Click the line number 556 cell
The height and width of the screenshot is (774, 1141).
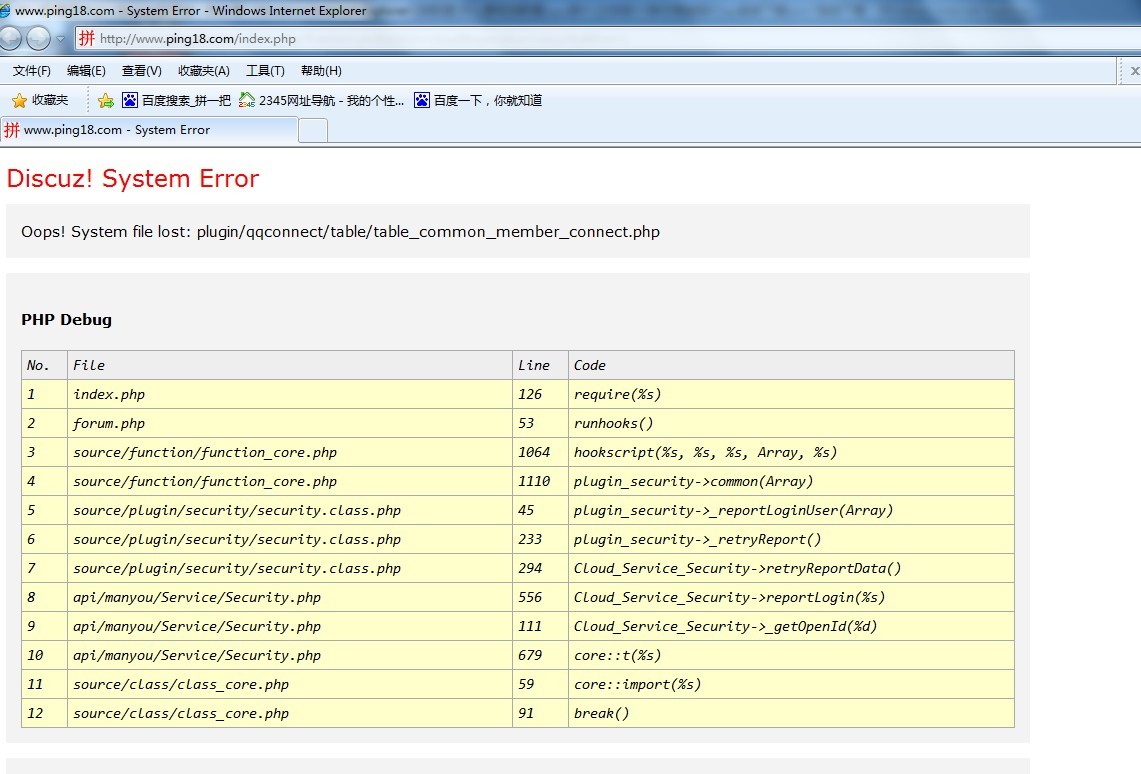coord(540,598)
